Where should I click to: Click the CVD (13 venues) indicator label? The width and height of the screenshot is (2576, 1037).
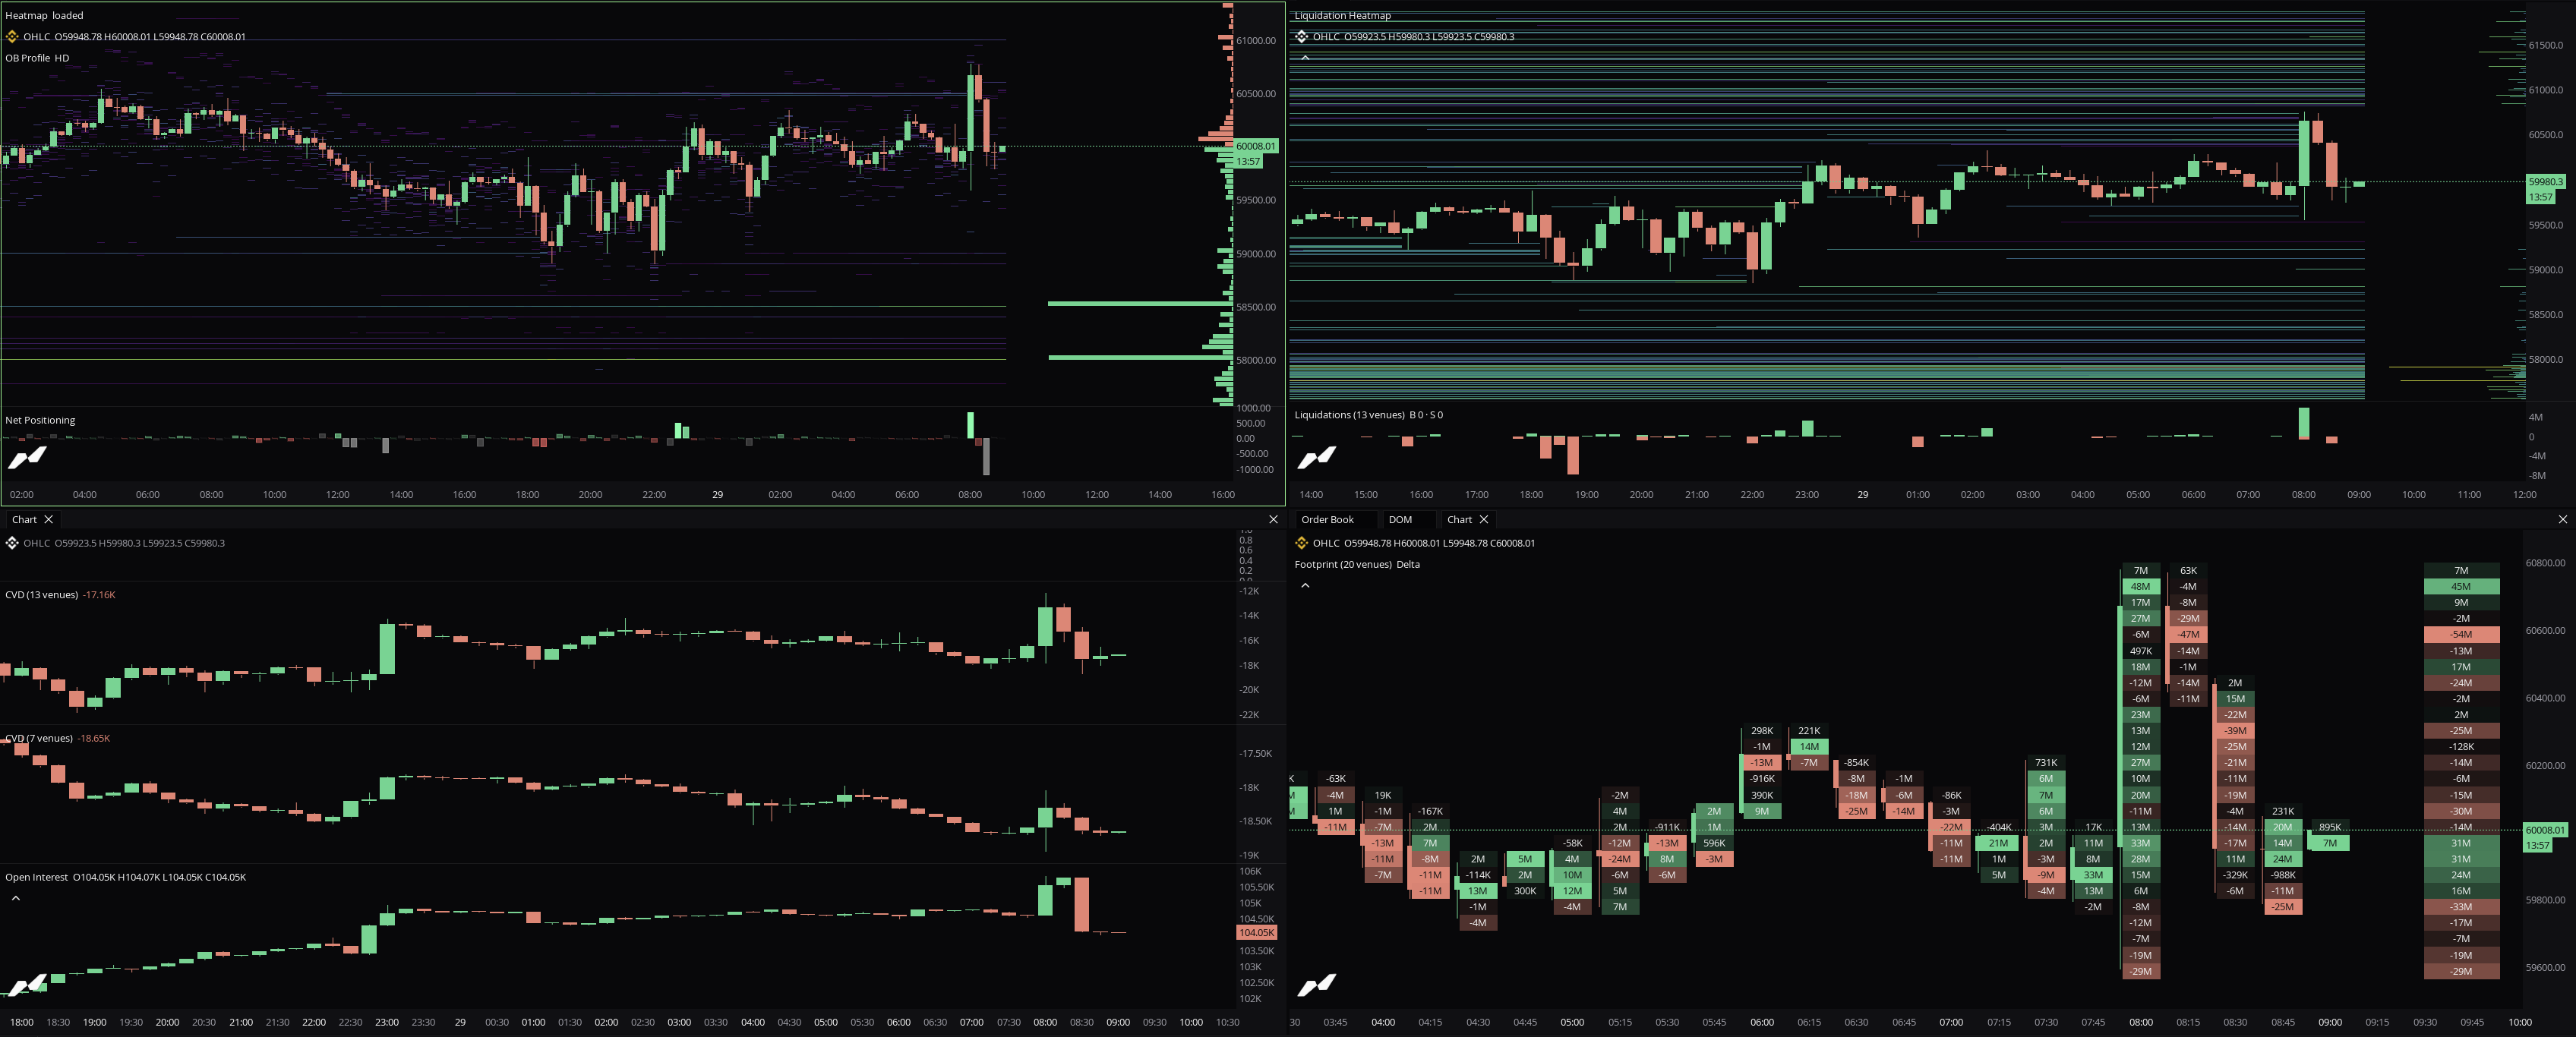[x=41, y=595]
